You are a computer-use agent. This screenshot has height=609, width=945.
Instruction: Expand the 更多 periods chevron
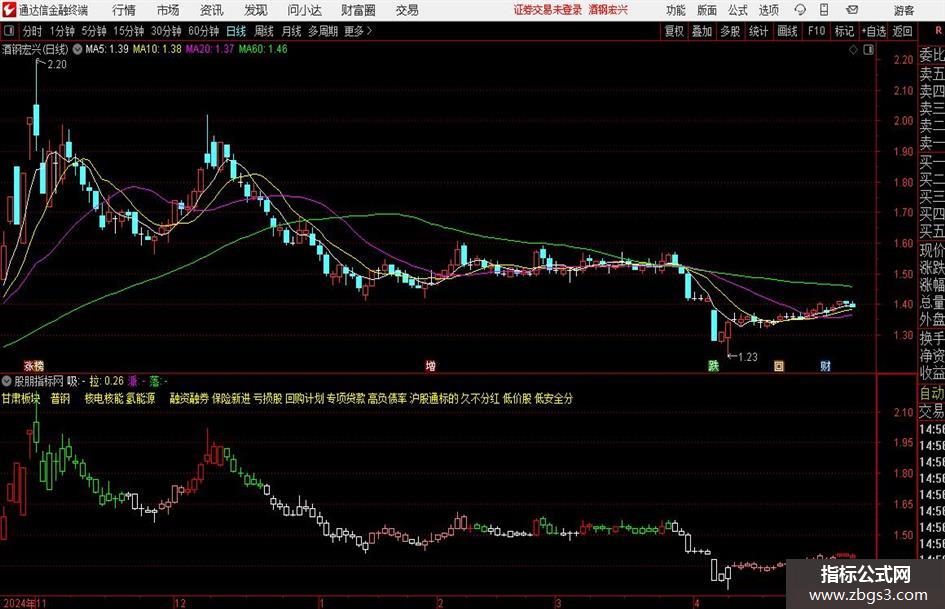(x=359, y=31)
